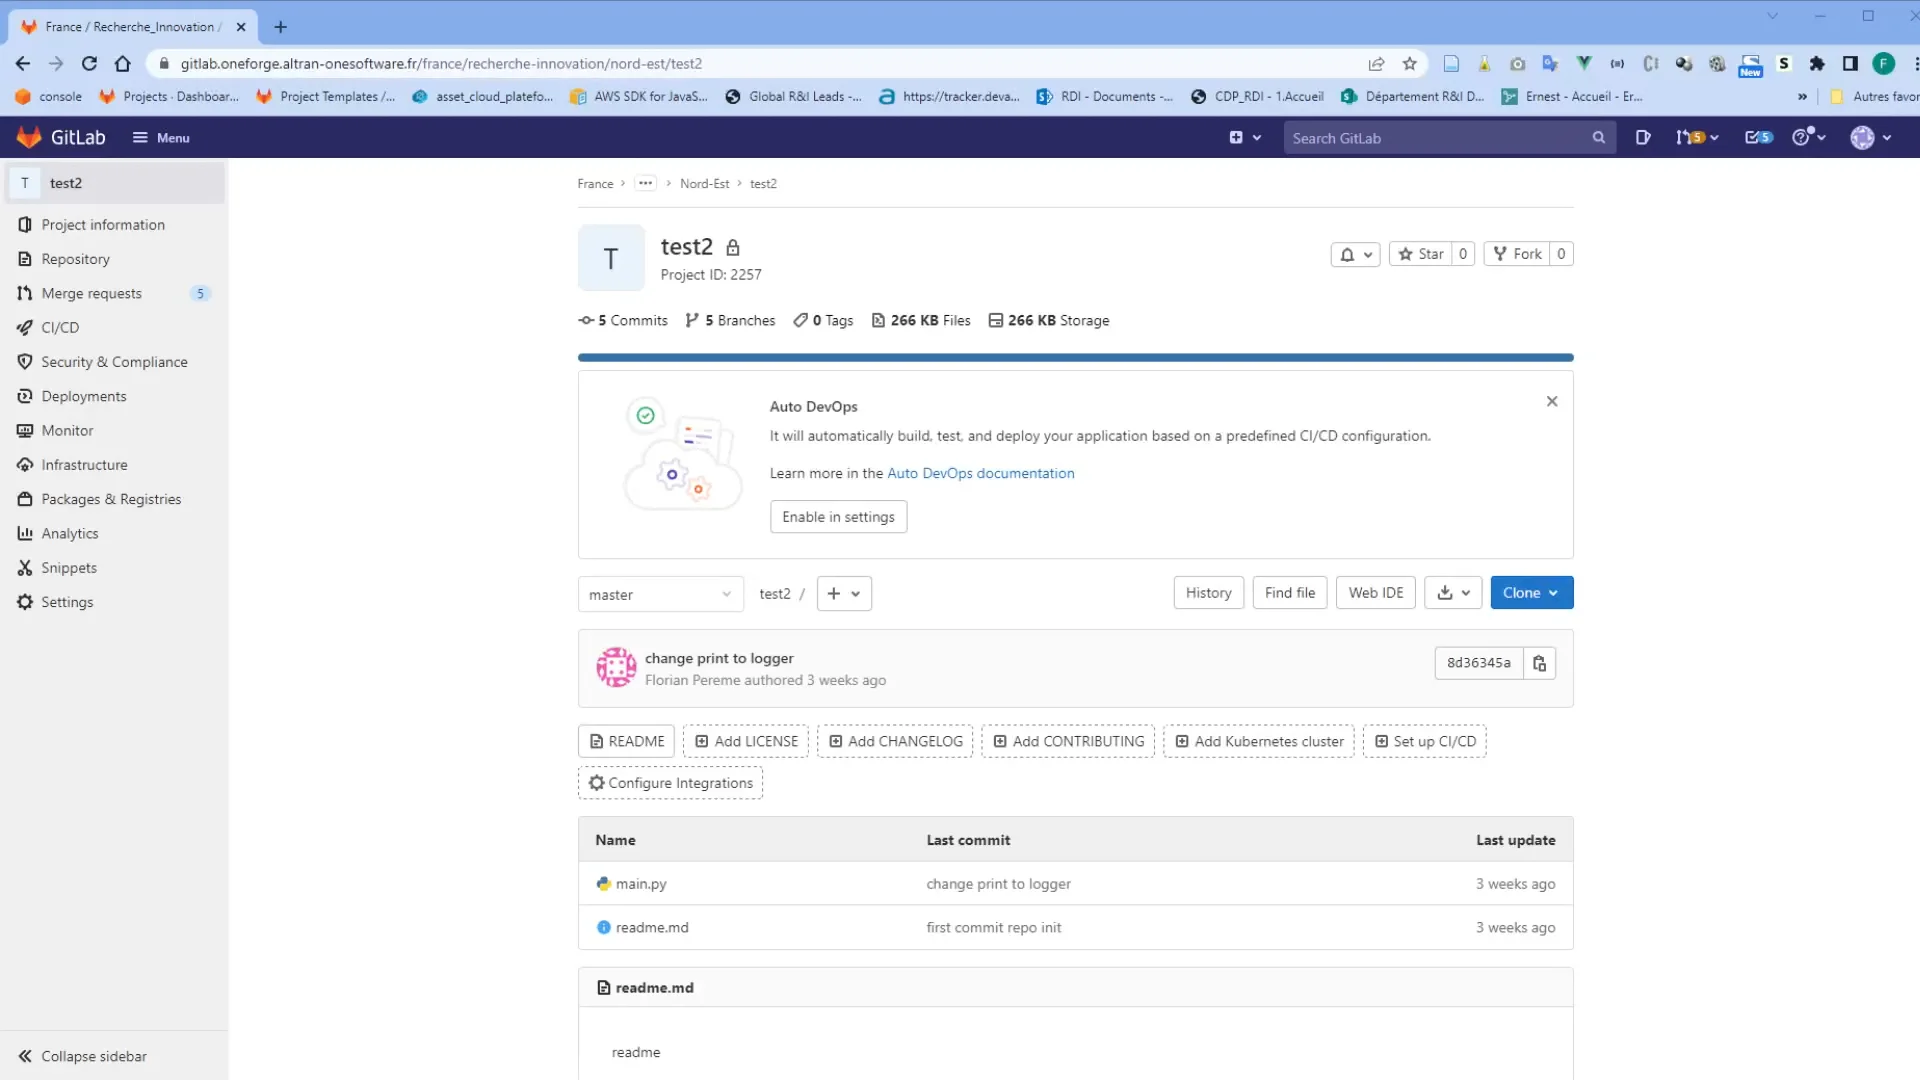Open the Help dropdown in navbar
Image resolution: width=1920 pixels, height=1080 pixels.
(1809, 138)
